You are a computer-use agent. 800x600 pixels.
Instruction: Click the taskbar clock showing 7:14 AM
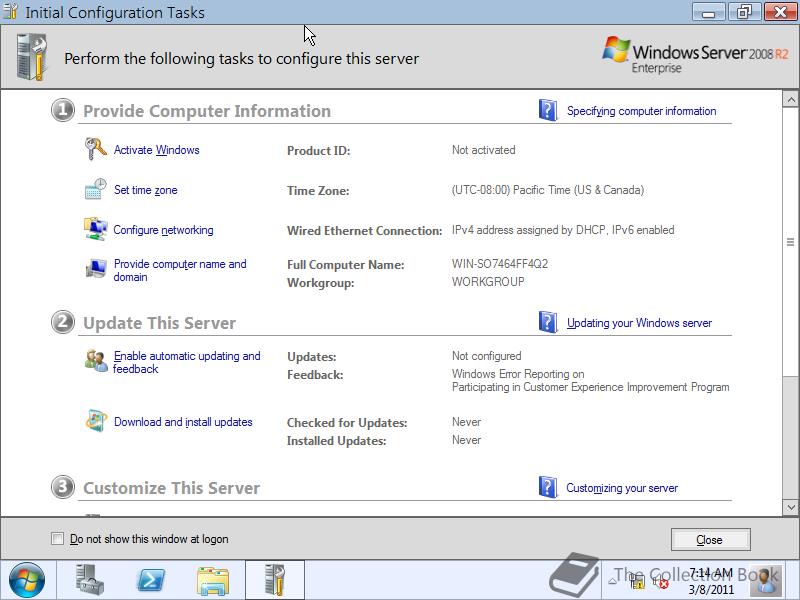pyautogui.click(x=711, y=581)
